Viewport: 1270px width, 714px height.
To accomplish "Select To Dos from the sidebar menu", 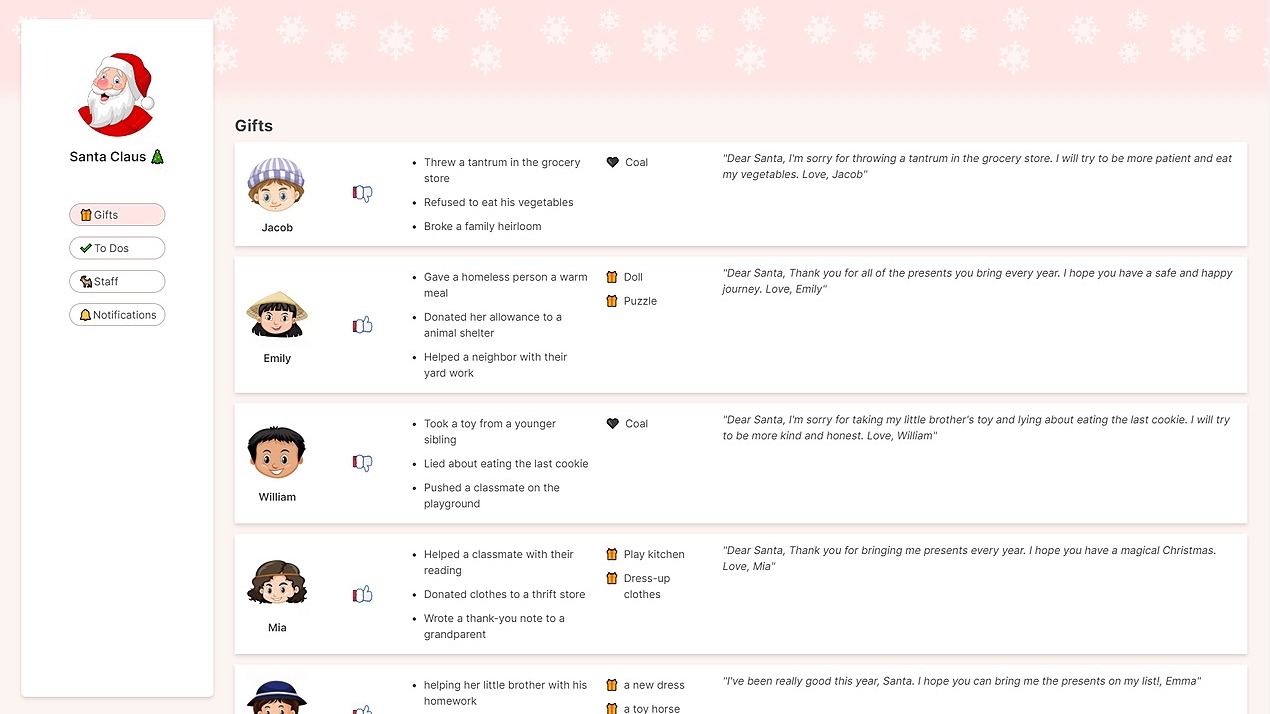I will 117,248.
